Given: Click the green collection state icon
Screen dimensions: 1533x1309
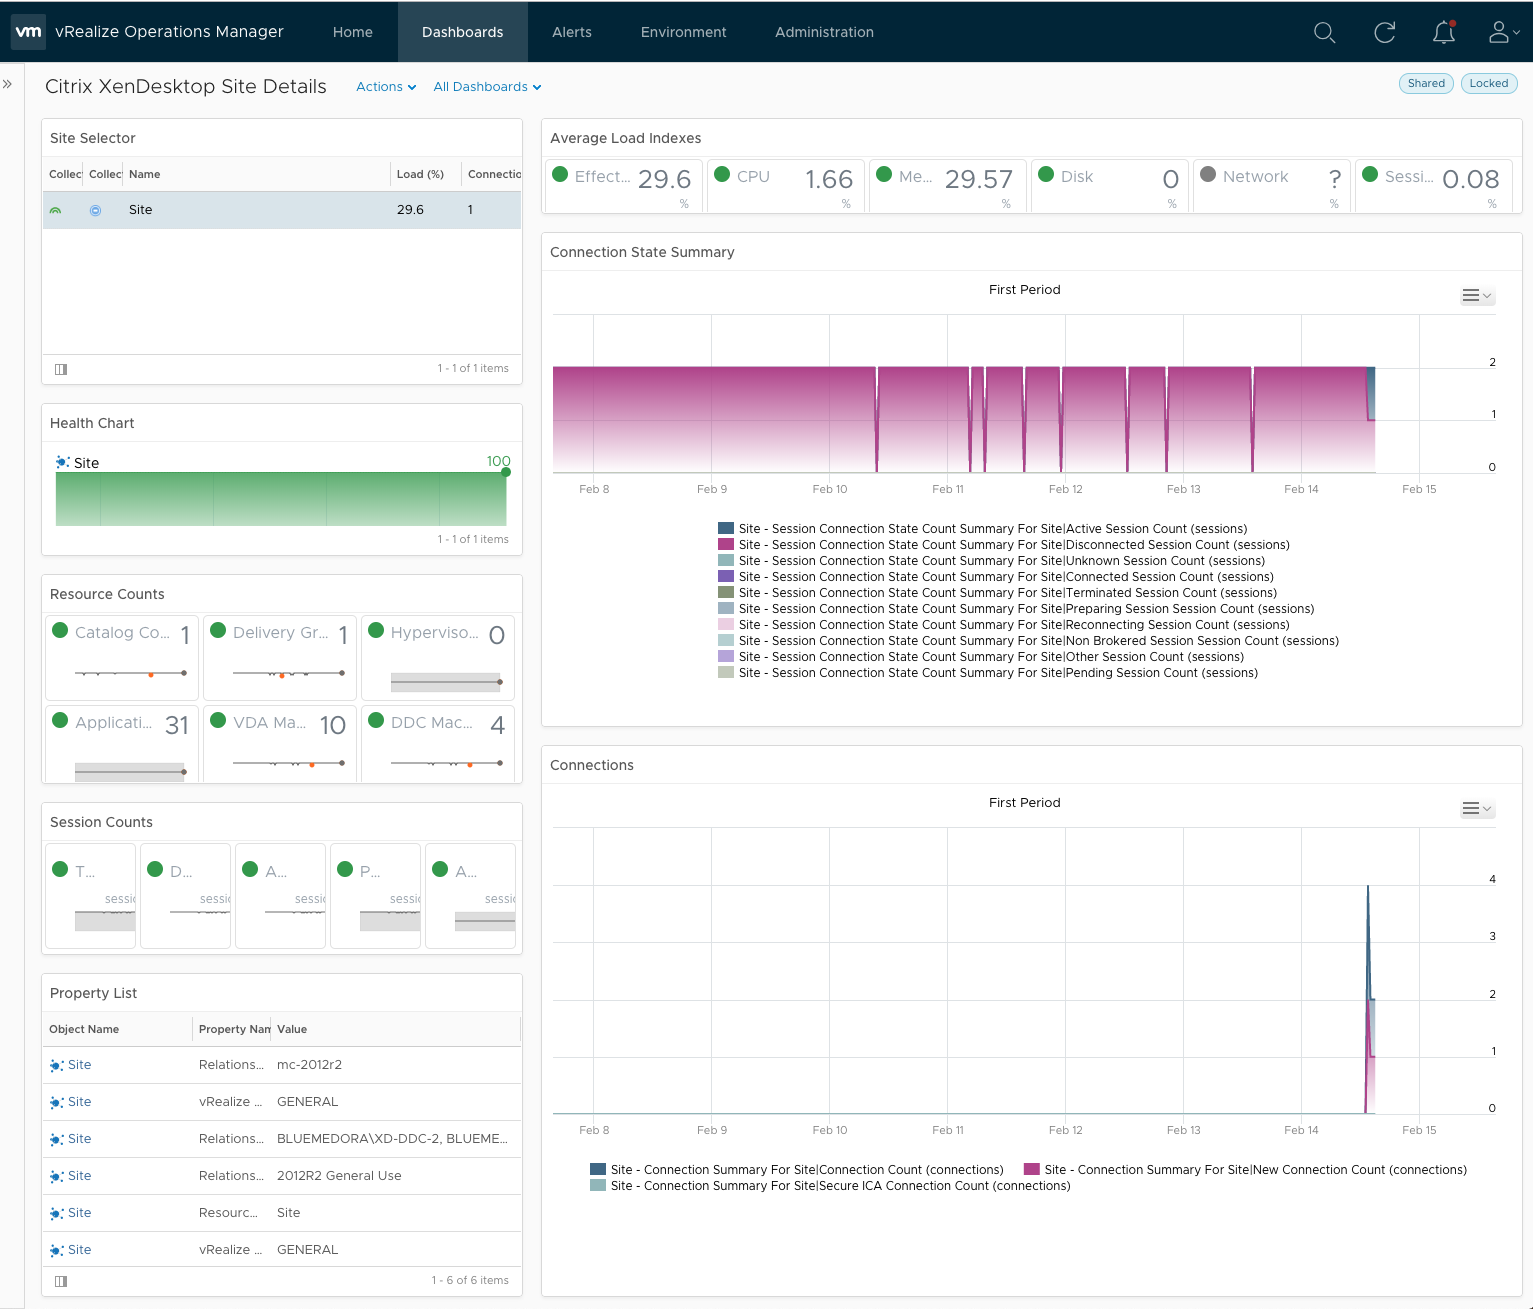Looking at the screenshot, I should coord(56,210).
